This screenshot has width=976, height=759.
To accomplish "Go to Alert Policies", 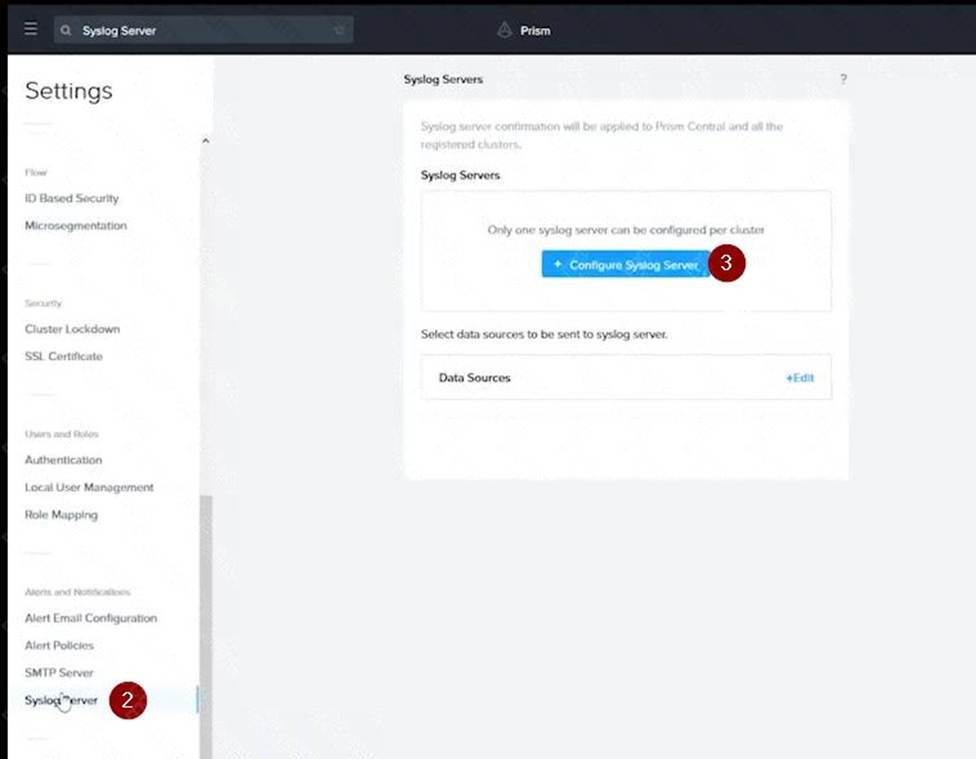I will coord(59,646).
